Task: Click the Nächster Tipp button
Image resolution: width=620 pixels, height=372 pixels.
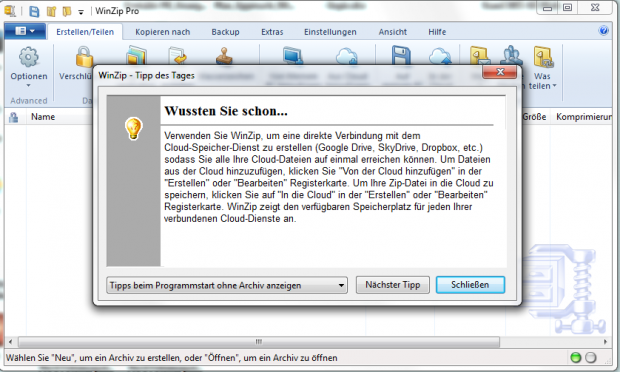Action: (x=393, y=285)
